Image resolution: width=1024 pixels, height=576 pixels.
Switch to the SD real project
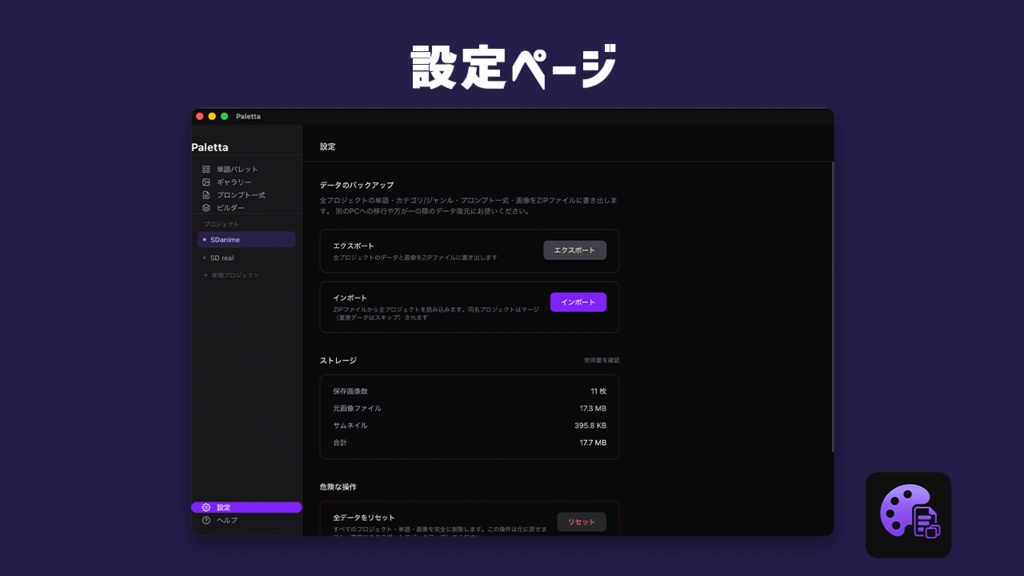coord(246,258)
